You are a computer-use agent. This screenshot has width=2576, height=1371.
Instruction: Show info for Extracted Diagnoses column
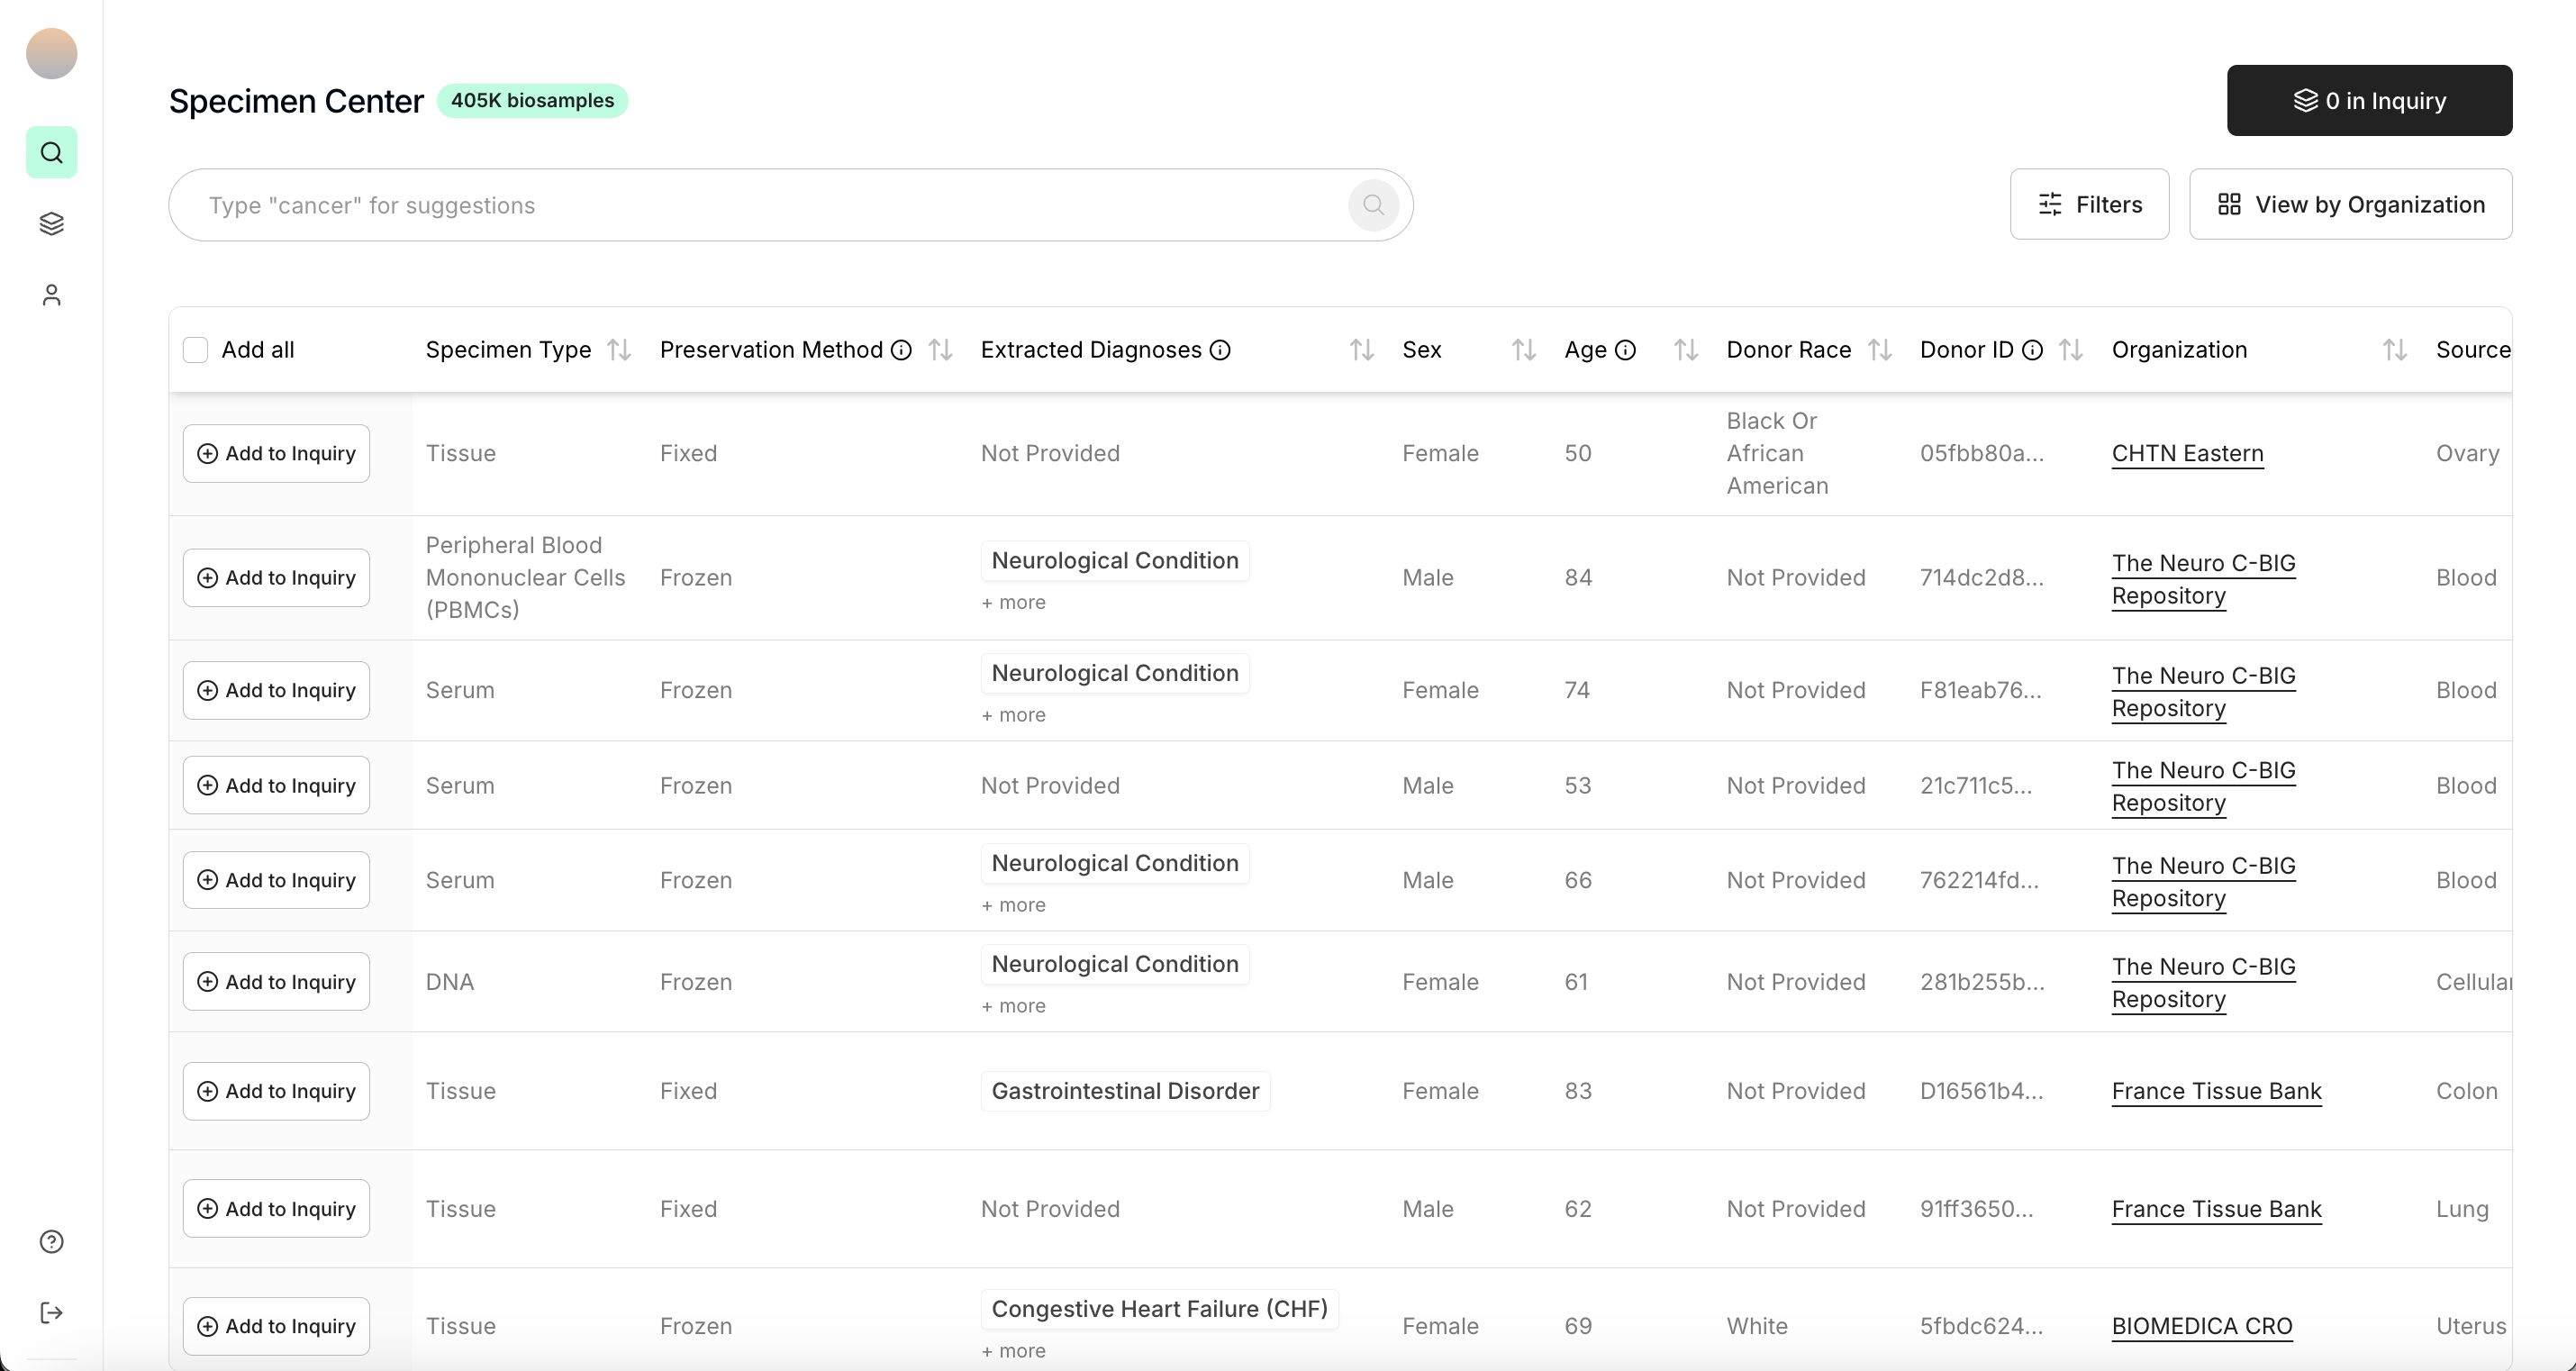[x=1220, y=350]
